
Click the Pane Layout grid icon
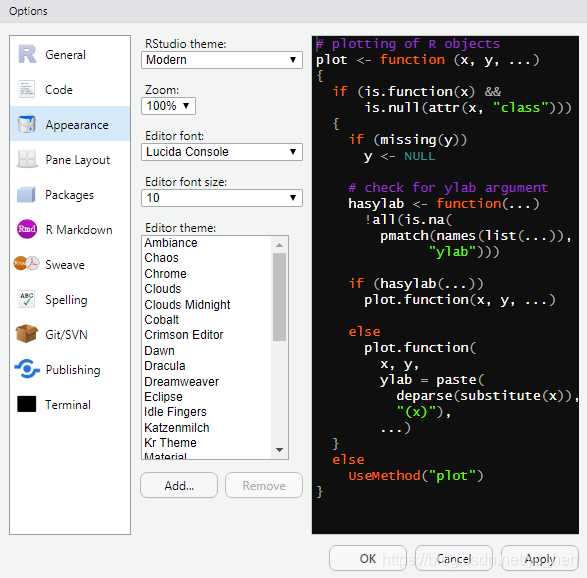[27, 159]
